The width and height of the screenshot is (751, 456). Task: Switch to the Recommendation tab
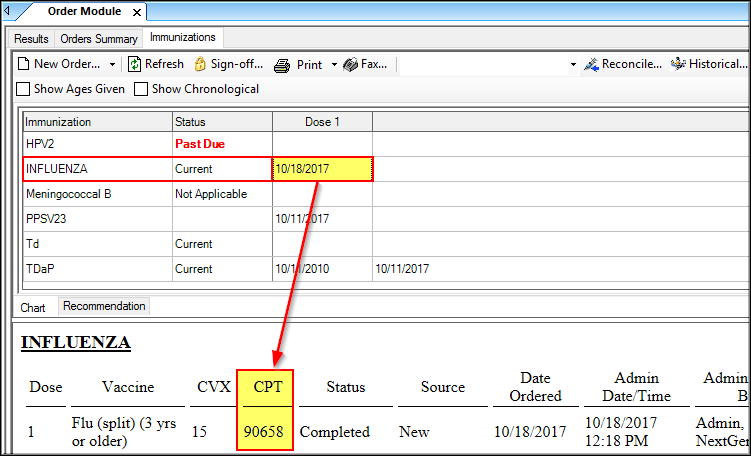pyautogui.click(x=104, y=306)
